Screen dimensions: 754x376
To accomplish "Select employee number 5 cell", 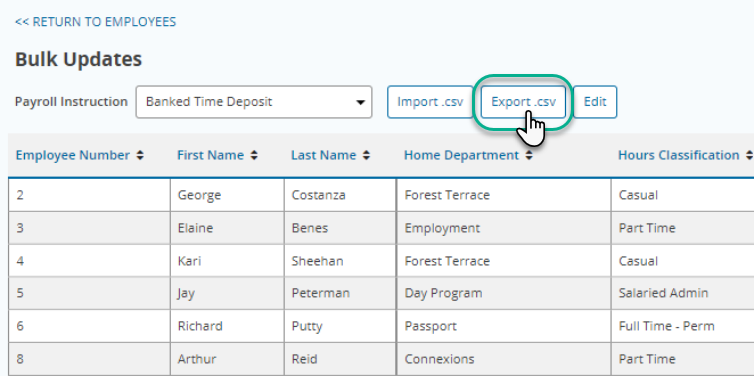I will tap(89, 293).
